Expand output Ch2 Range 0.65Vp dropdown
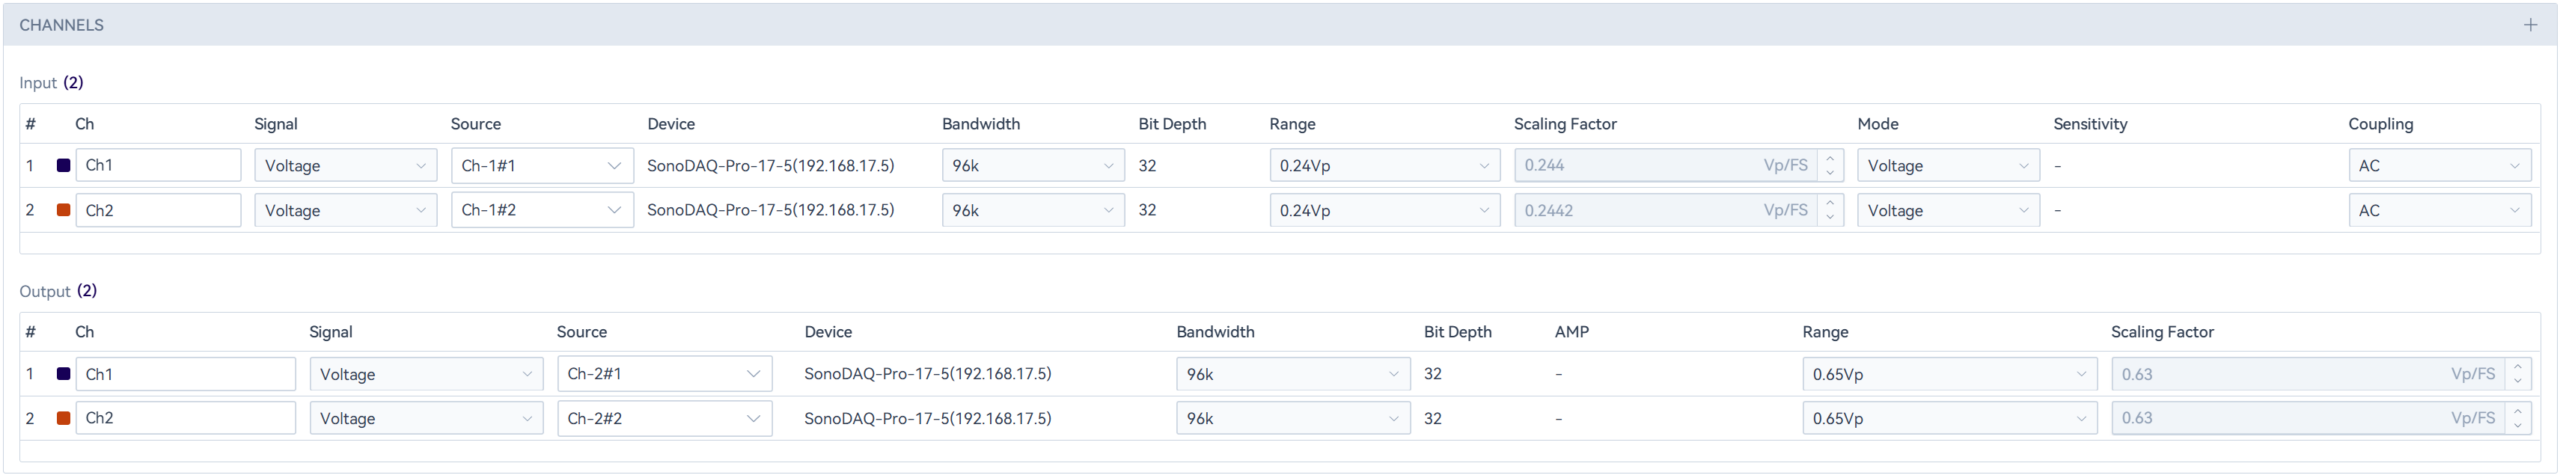The width and height of the screenshot is (2560, 475). point(1948,418)
